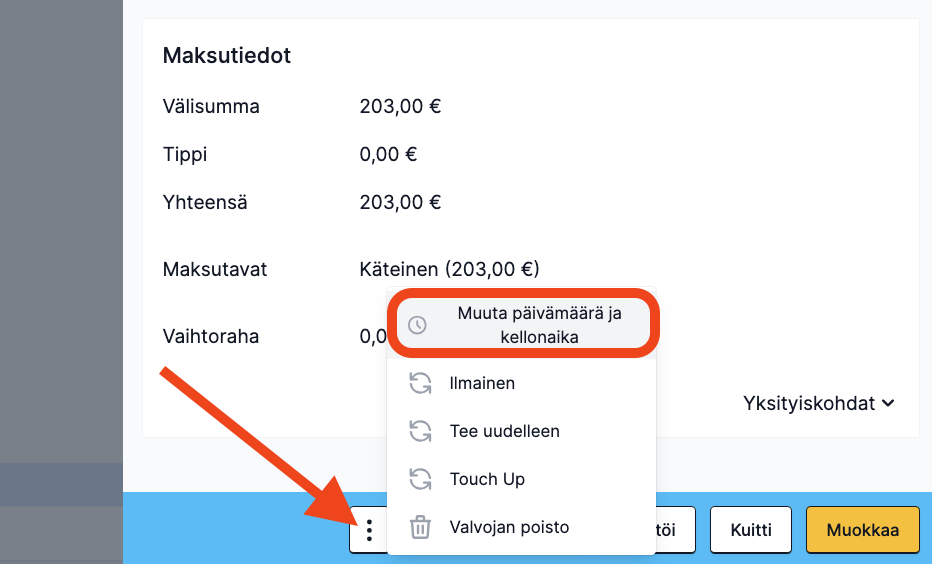Image resolution: width=932 pixels, height=564 pixels.
Task: Select Valvojan poisto from the menu
Action: pos(521,527)
